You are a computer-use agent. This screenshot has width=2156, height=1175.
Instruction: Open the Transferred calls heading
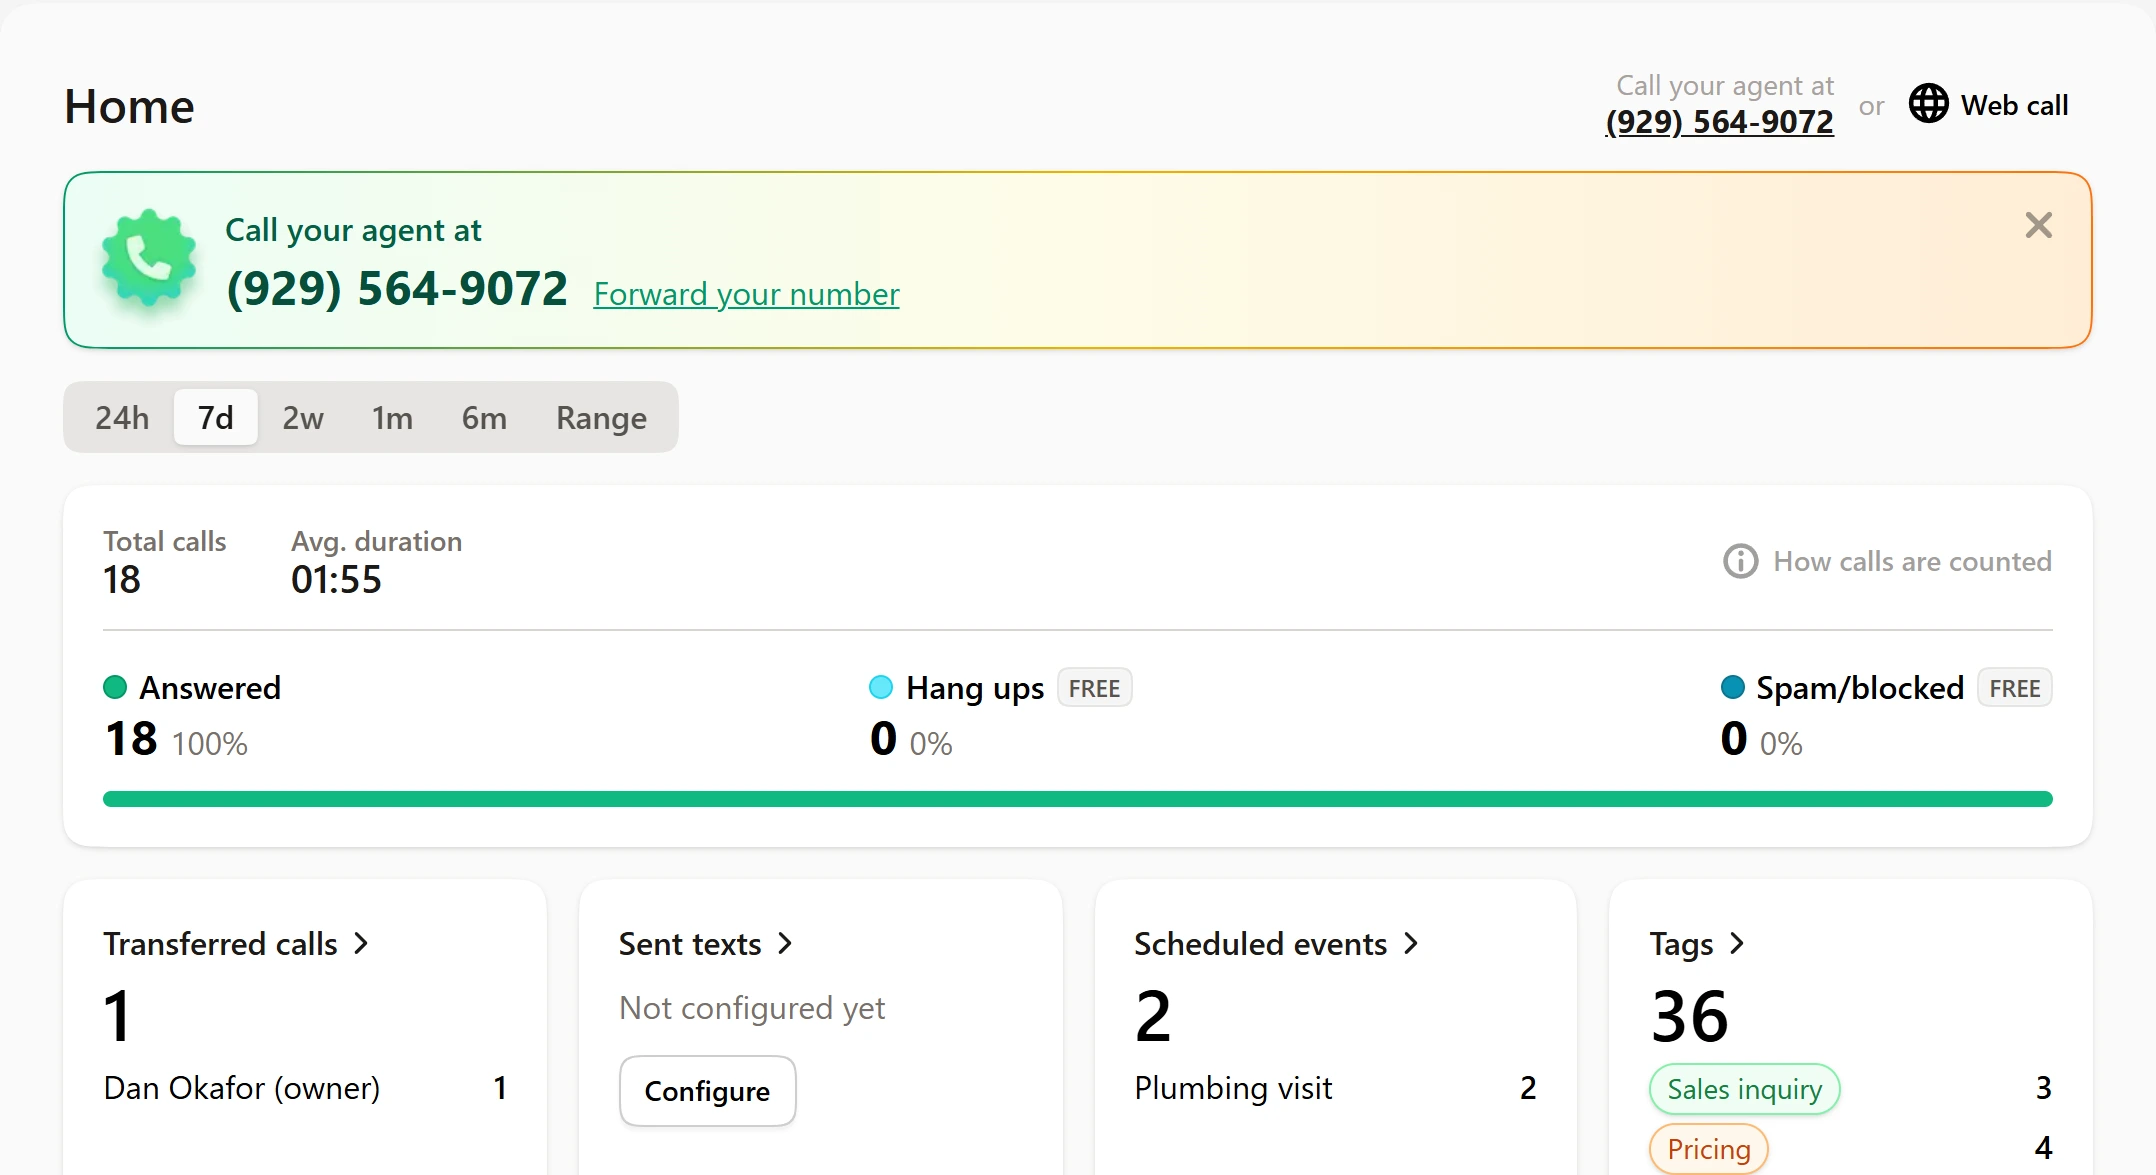[220, 943]
